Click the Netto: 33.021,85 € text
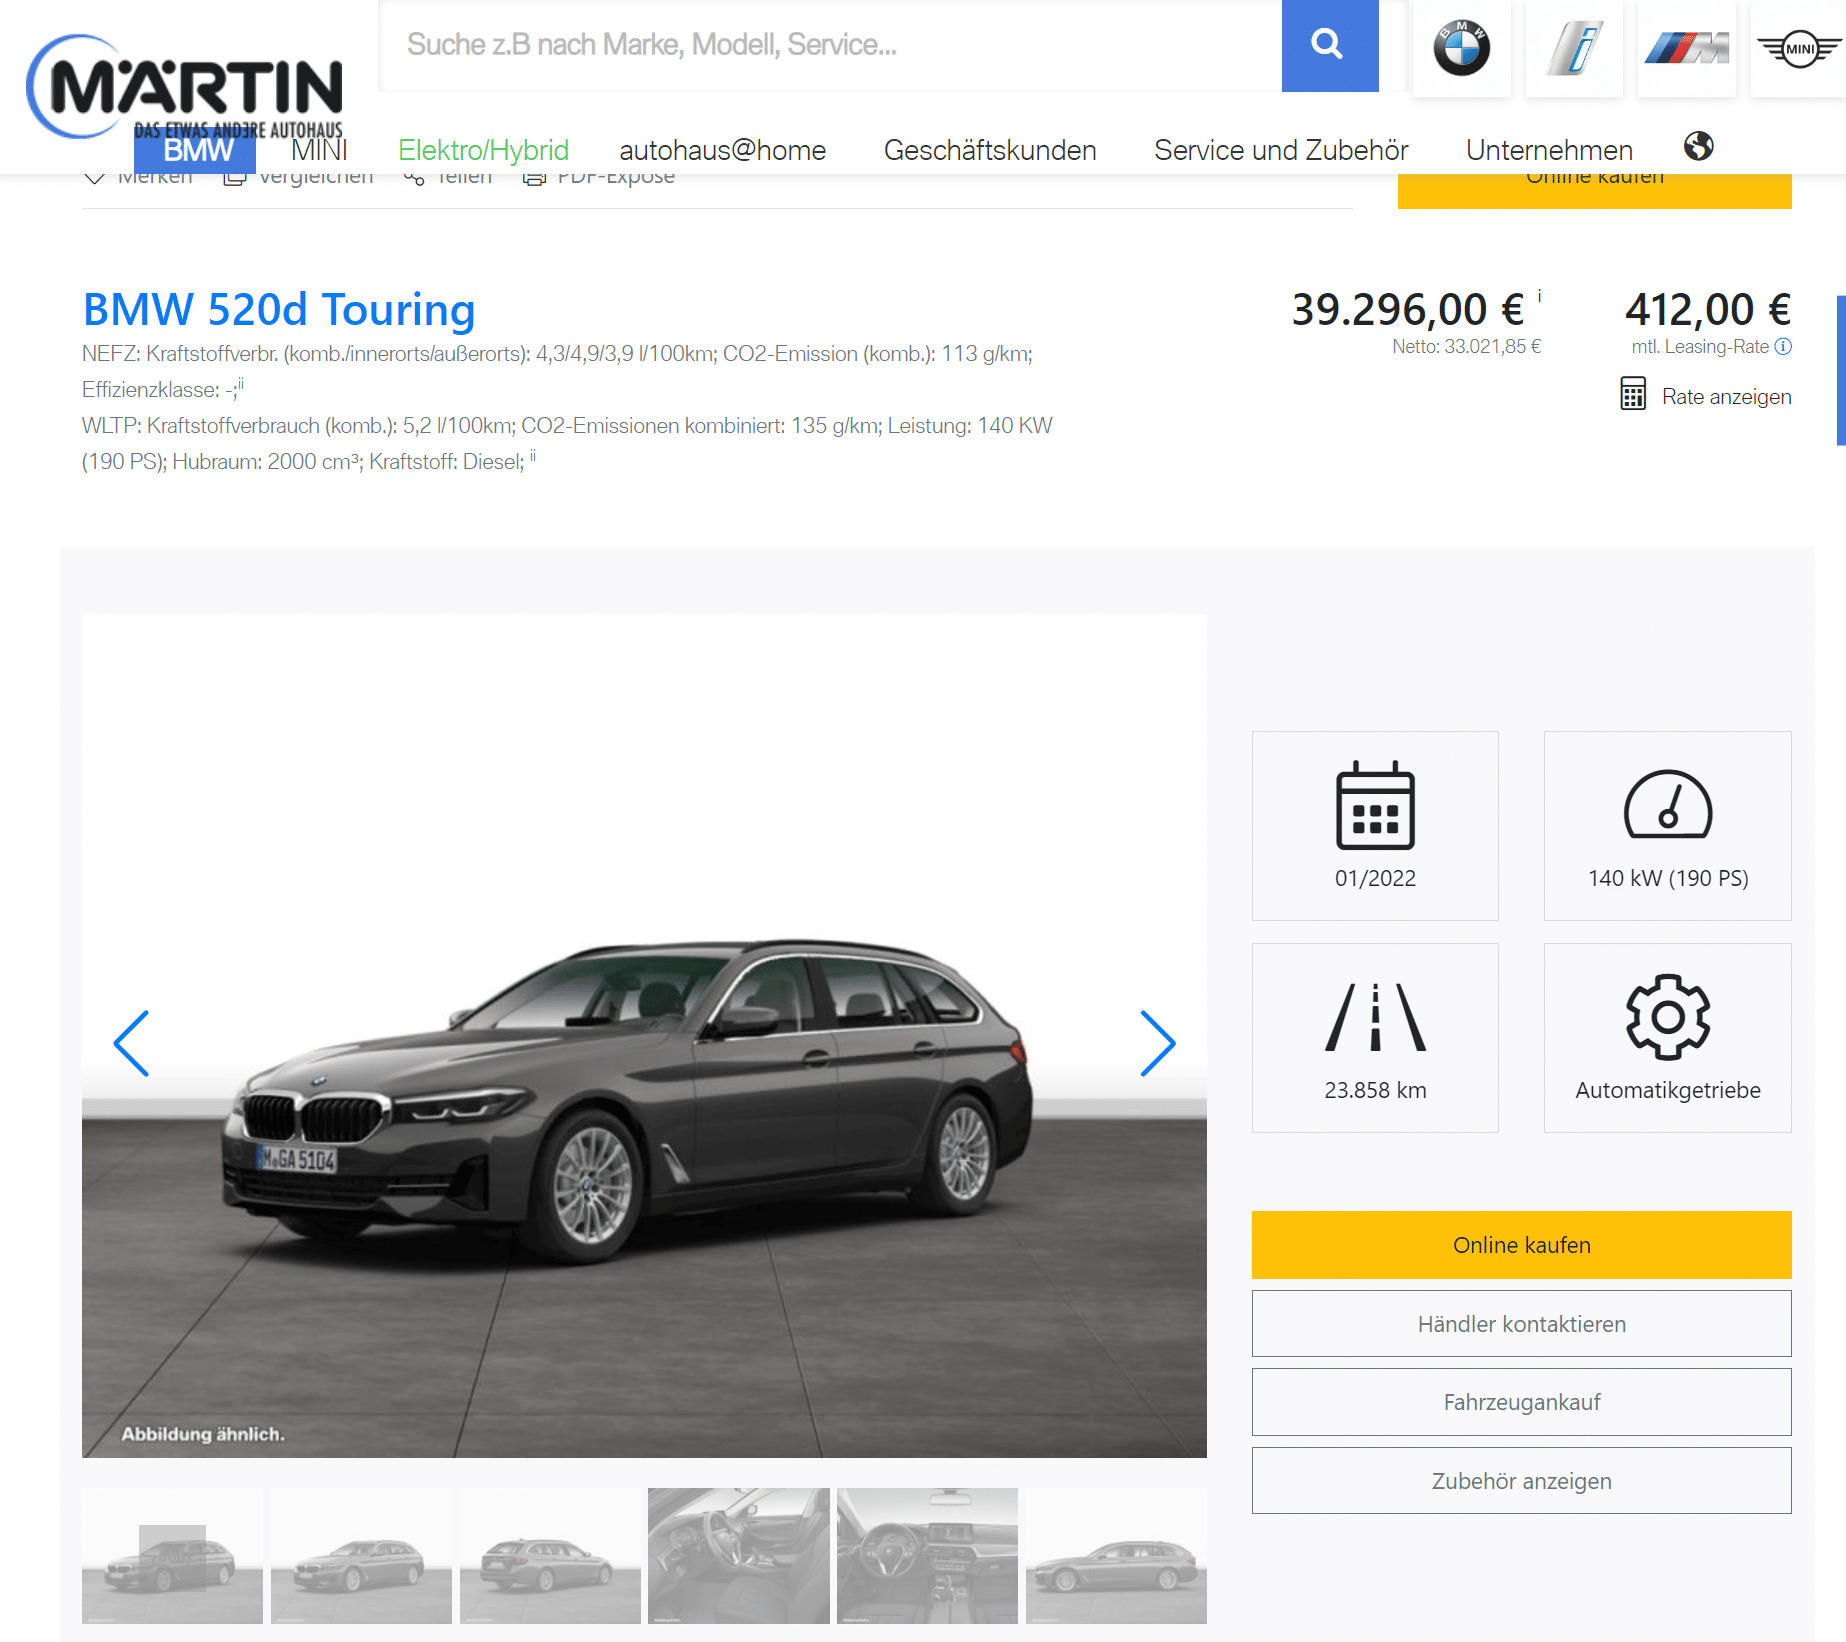 [x=1466, y=347]
